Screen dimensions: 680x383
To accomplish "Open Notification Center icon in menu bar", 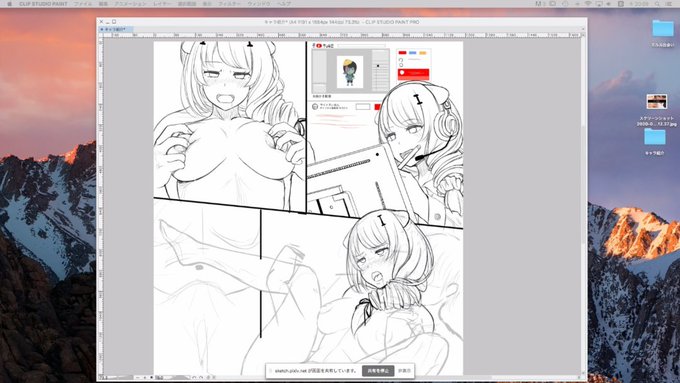I will (x=669, y=3).
